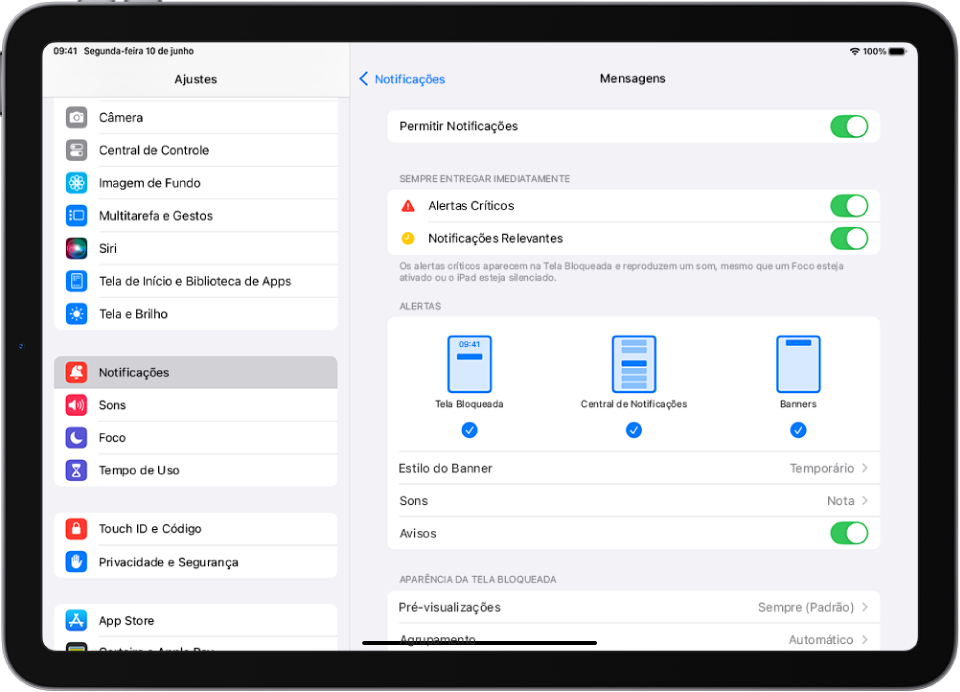960x692 pixels.
Task: Select the Banners alert preview
Action: [798, 364]
